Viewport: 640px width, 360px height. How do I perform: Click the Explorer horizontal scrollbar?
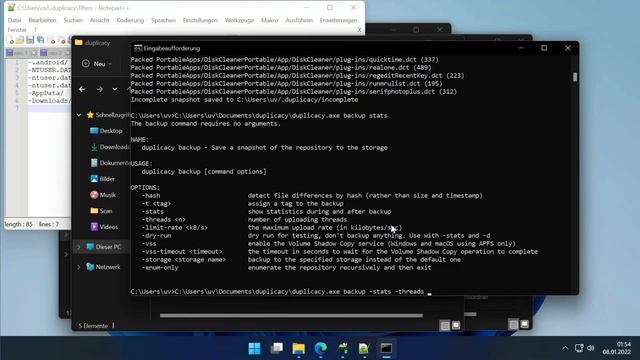(291, 315)
